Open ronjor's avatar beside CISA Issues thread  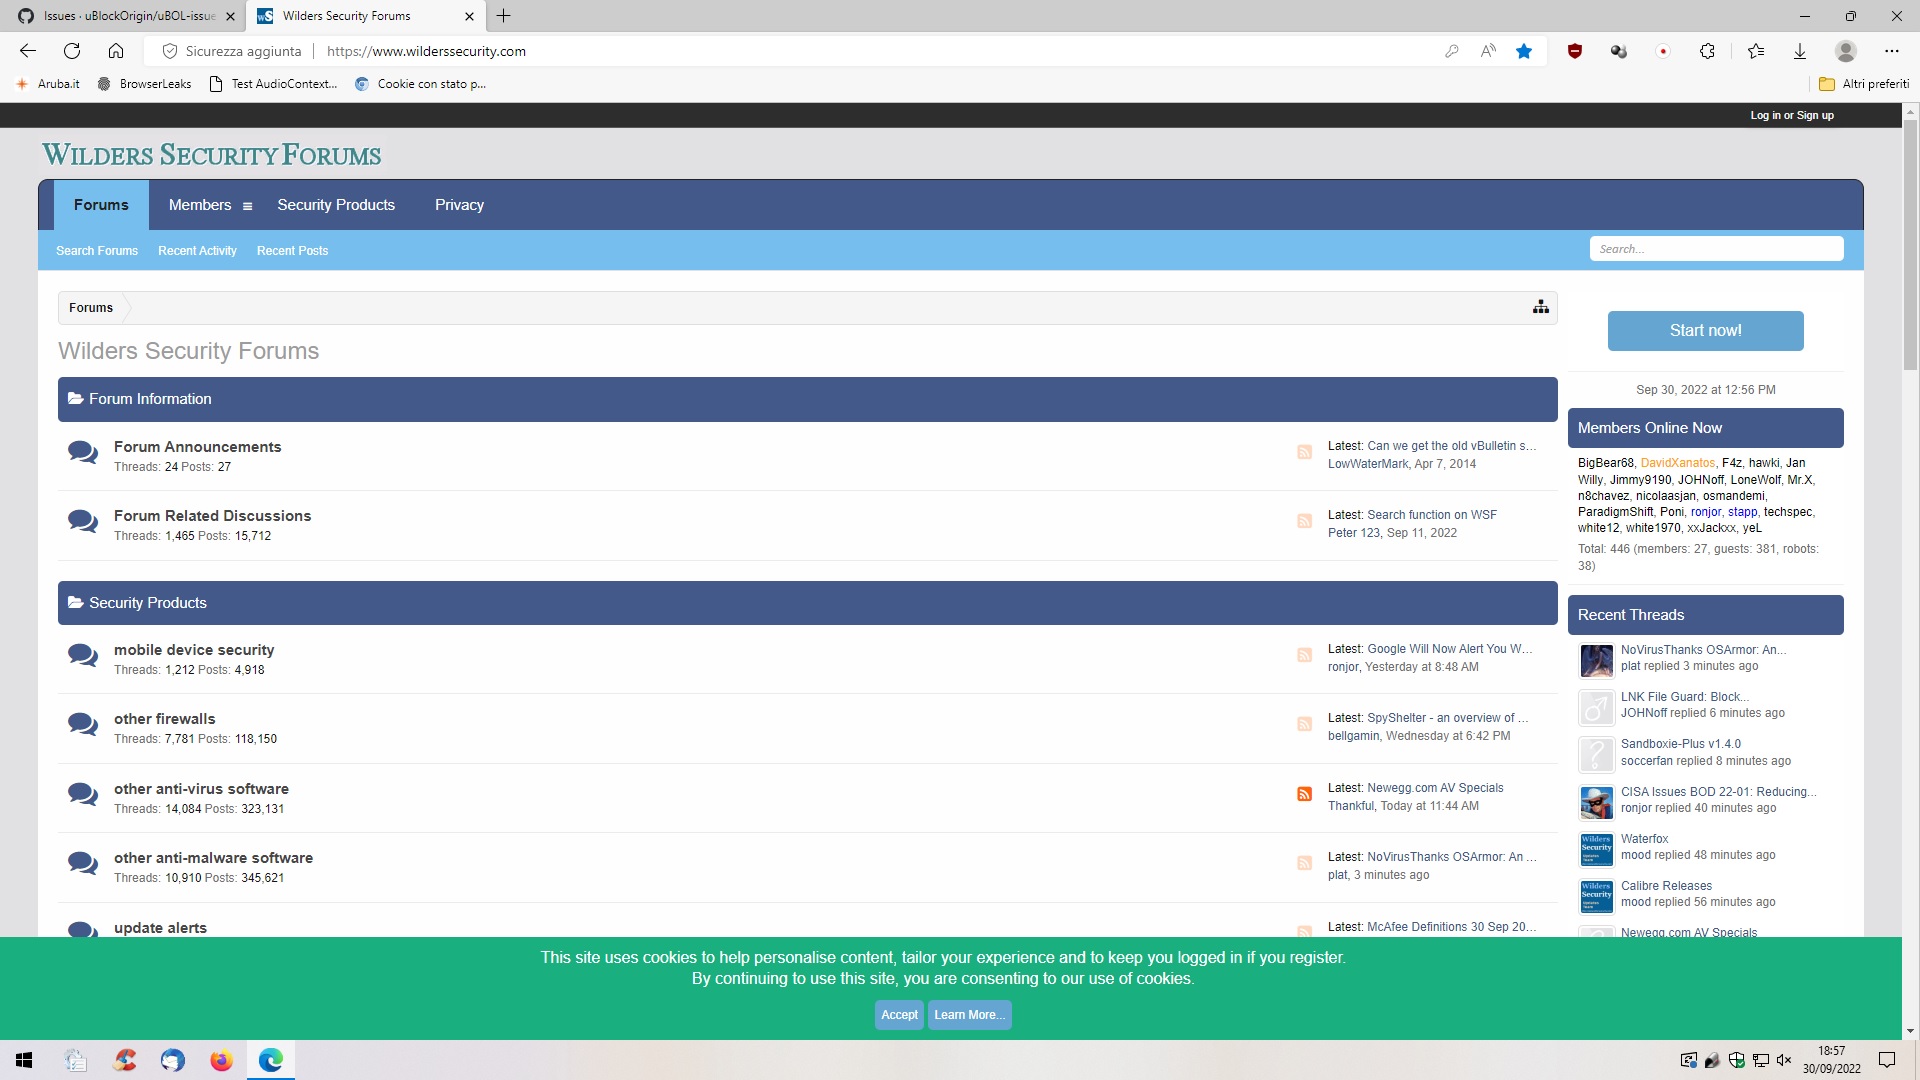[1596, 802]
